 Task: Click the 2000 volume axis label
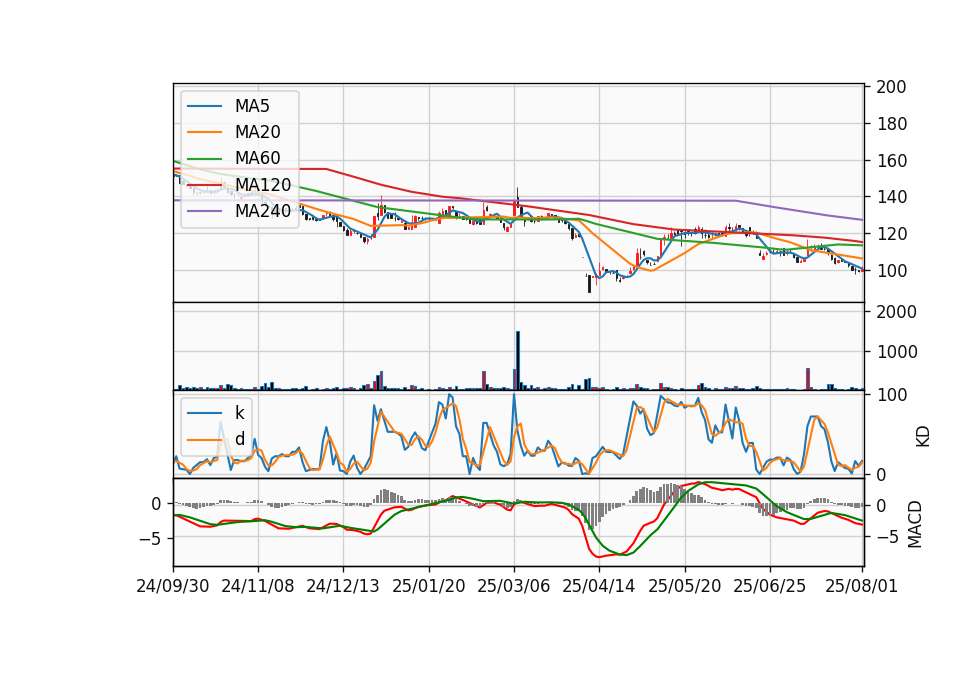[896, 312]
